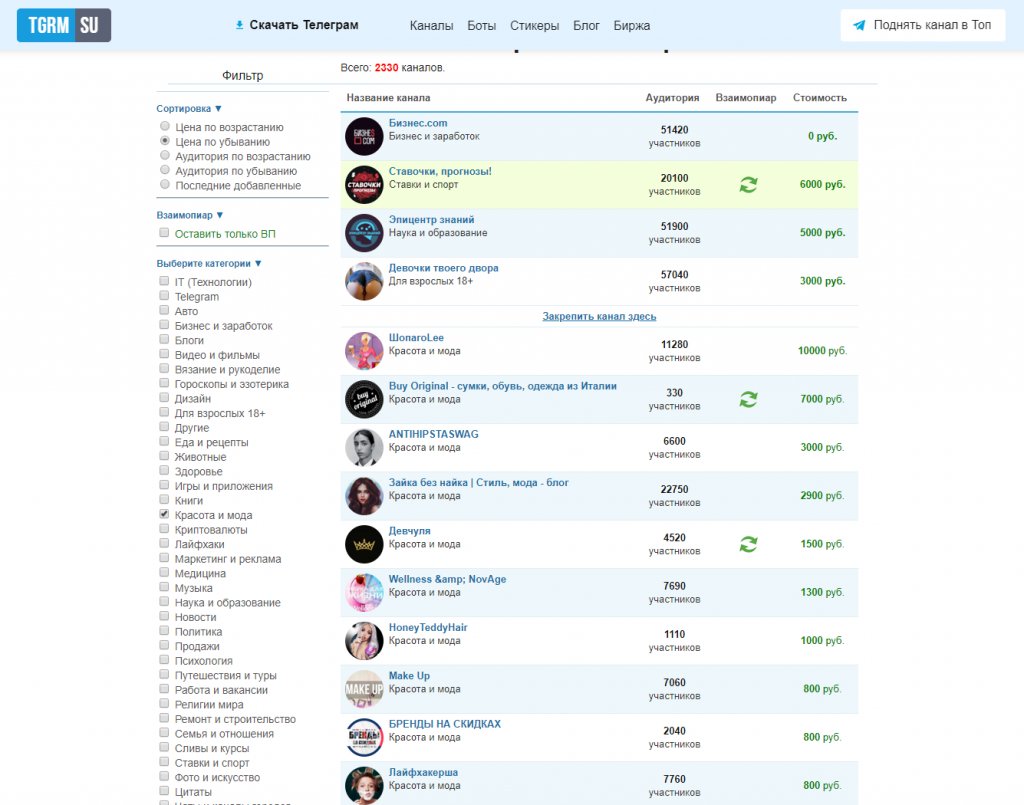Screen dimensions: 1024x805
Task: Click the TGRM SU site logo
Action: [x=63, y=25]
